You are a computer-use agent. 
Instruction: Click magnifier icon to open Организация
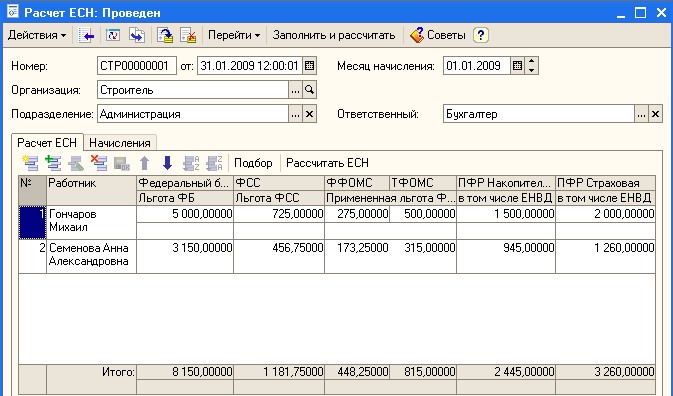coord(309,90)
